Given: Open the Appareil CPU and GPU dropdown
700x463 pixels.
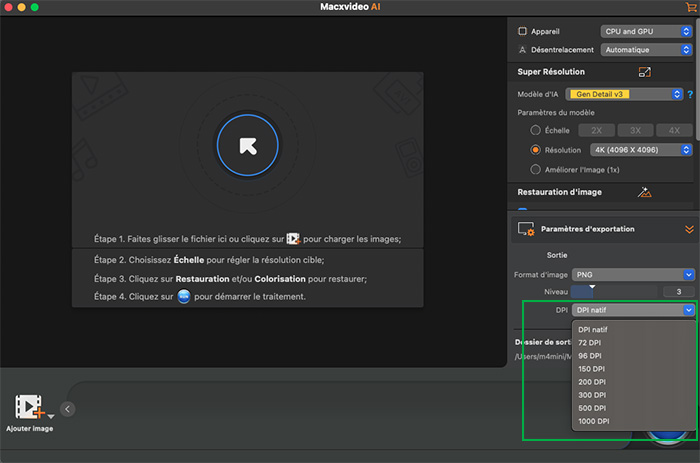Looking at the screenshot, I should (x=646, y=31).
